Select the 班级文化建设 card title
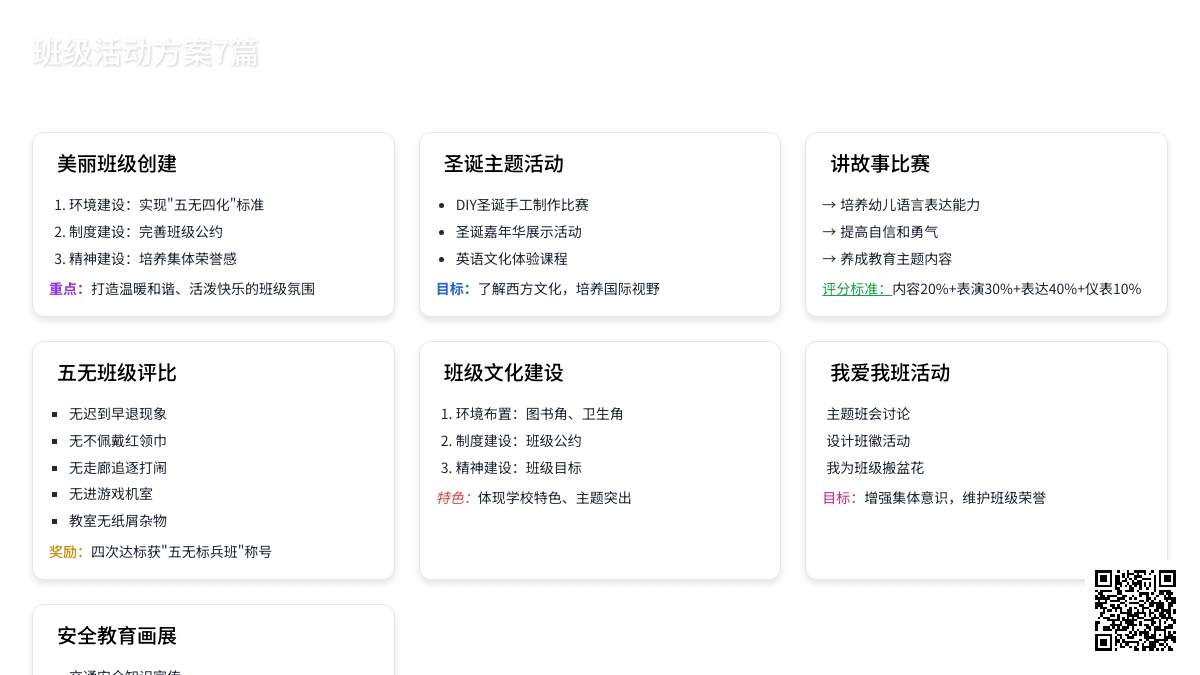1200x675 pixels. click(x=504, y=373)
